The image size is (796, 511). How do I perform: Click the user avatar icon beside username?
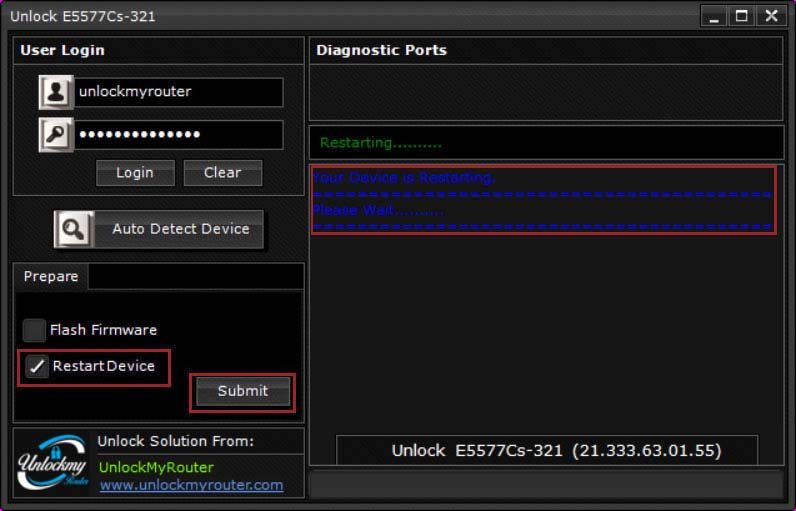tap(56, 92)
